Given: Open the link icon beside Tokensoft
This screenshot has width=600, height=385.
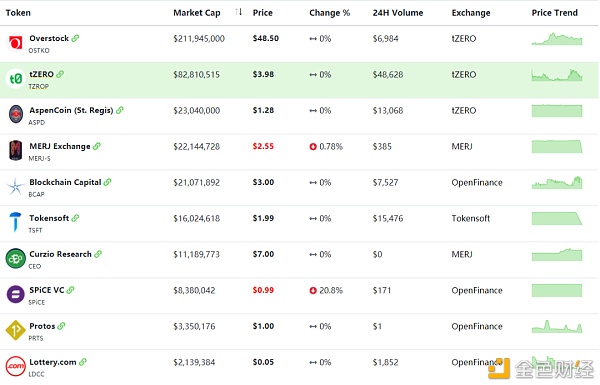Looking at the screenshot, I should (x=75, y=218).
